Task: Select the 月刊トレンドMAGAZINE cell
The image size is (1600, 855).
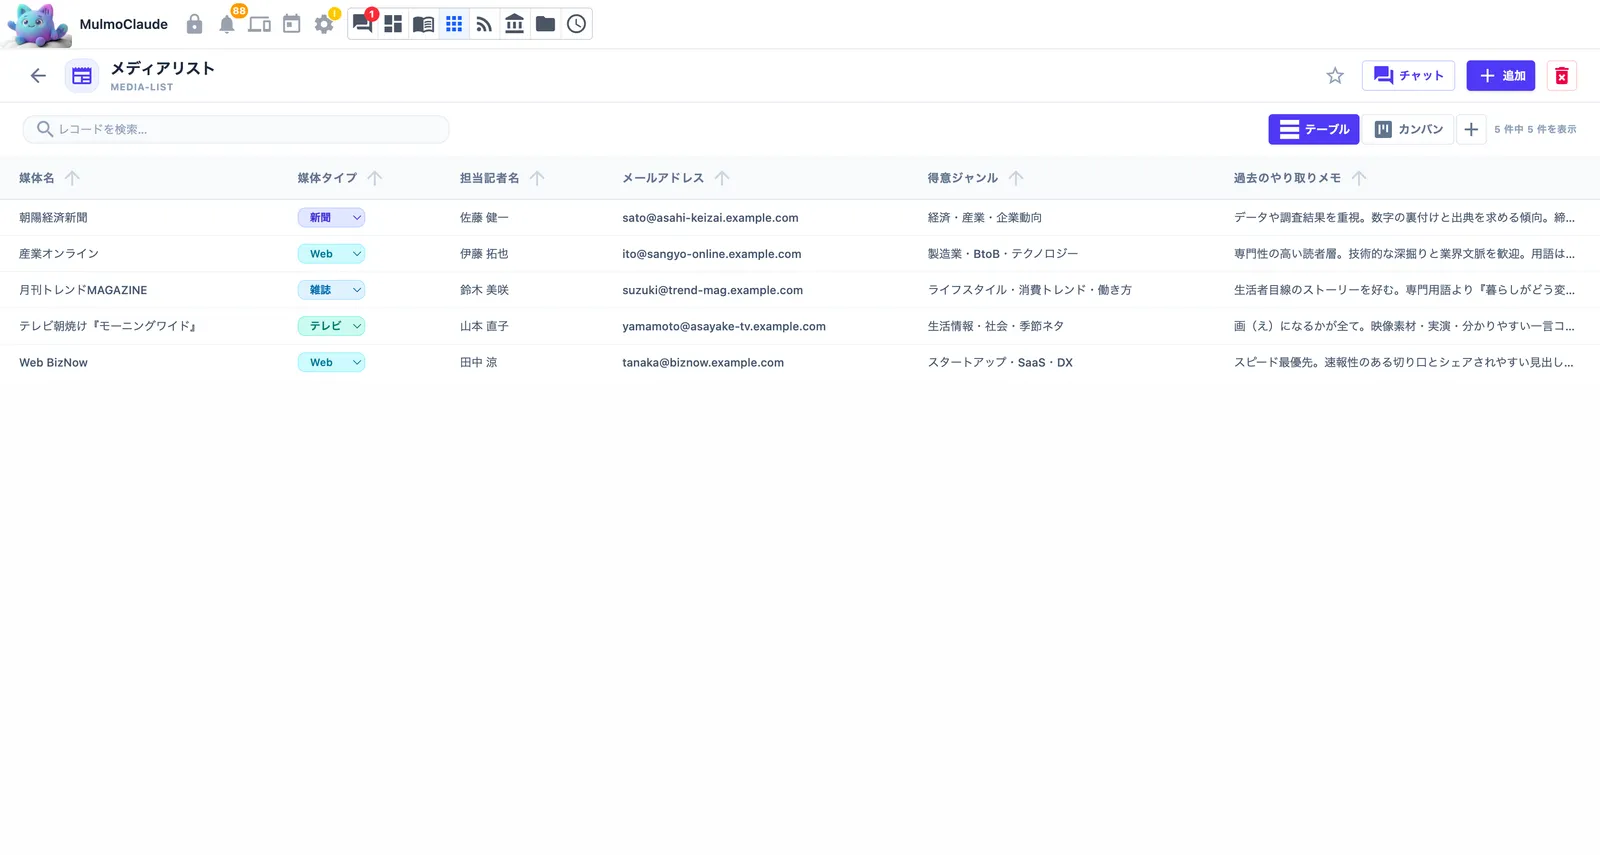Action: pos(83,290)
